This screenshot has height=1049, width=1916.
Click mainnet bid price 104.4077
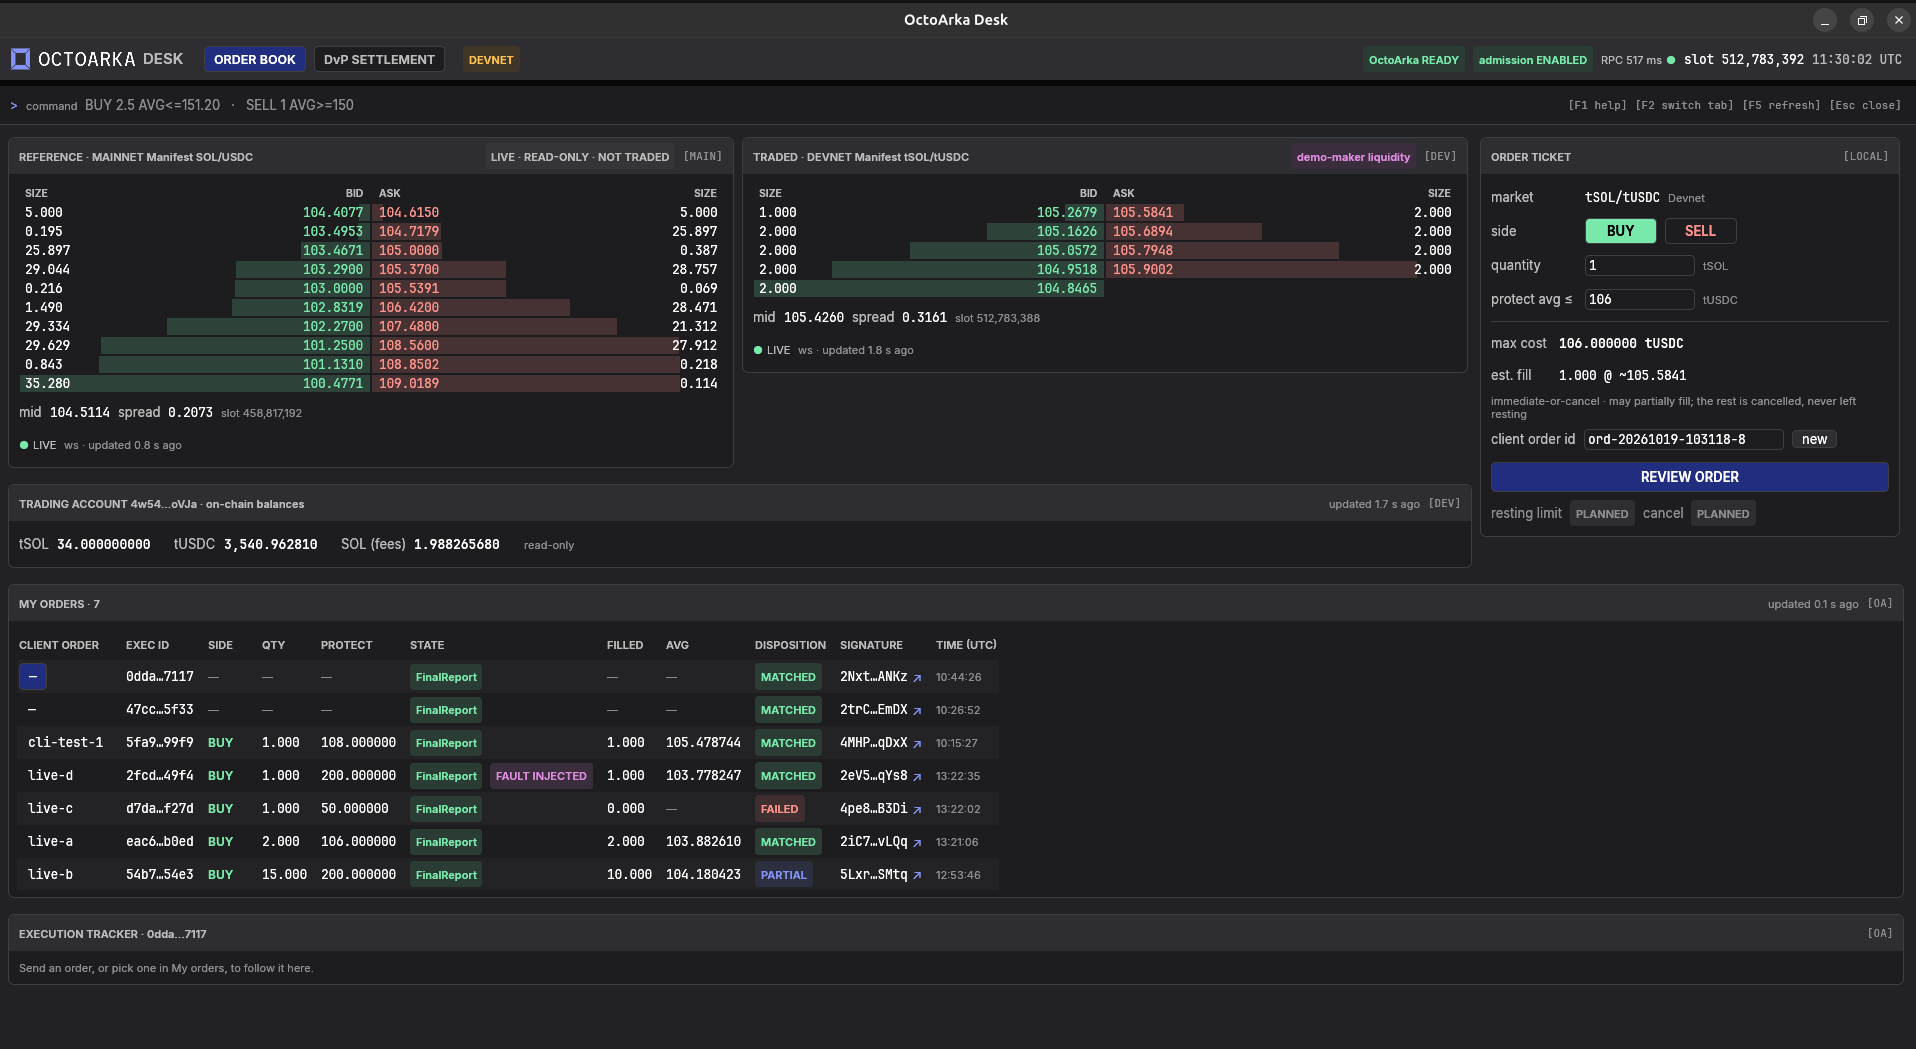click(333, 213)
